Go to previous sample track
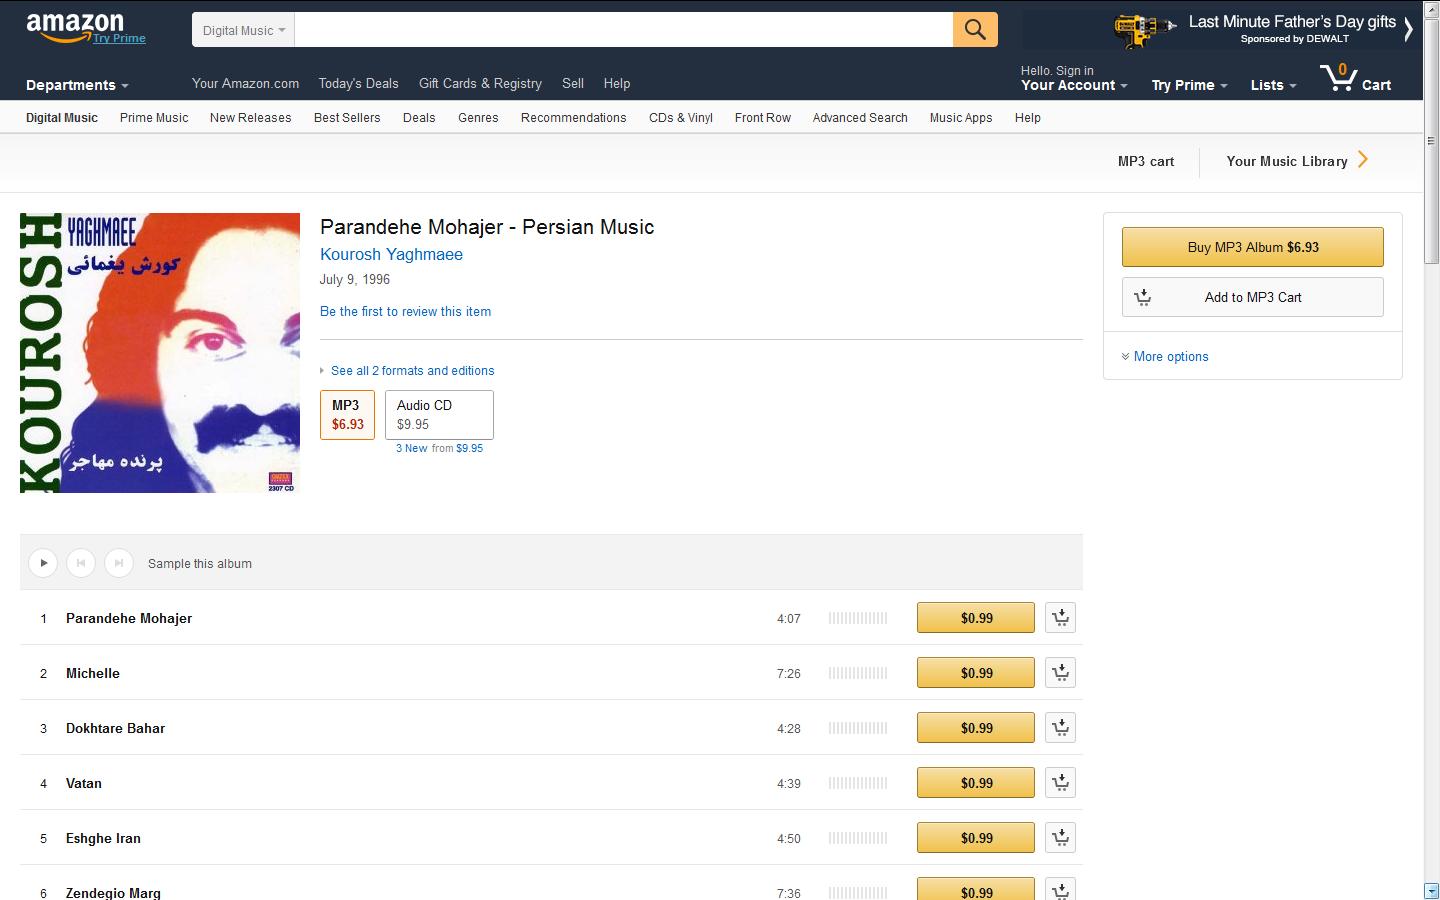The height and width of the screenshot is (900, 1440). click(x=81, y=563)
